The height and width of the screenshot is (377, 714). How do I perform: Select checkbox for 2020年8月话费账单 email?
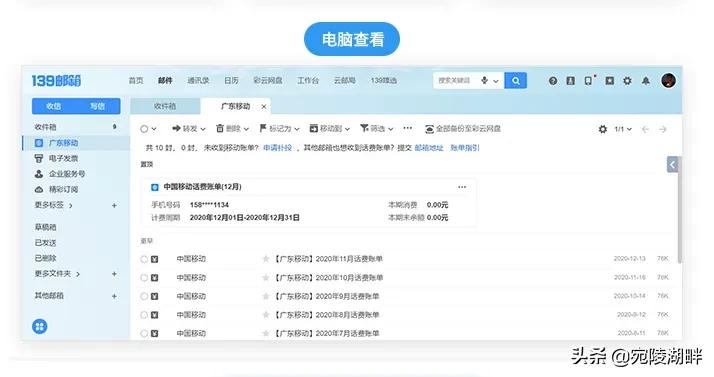pyautogui.click(x=144, y=315)
